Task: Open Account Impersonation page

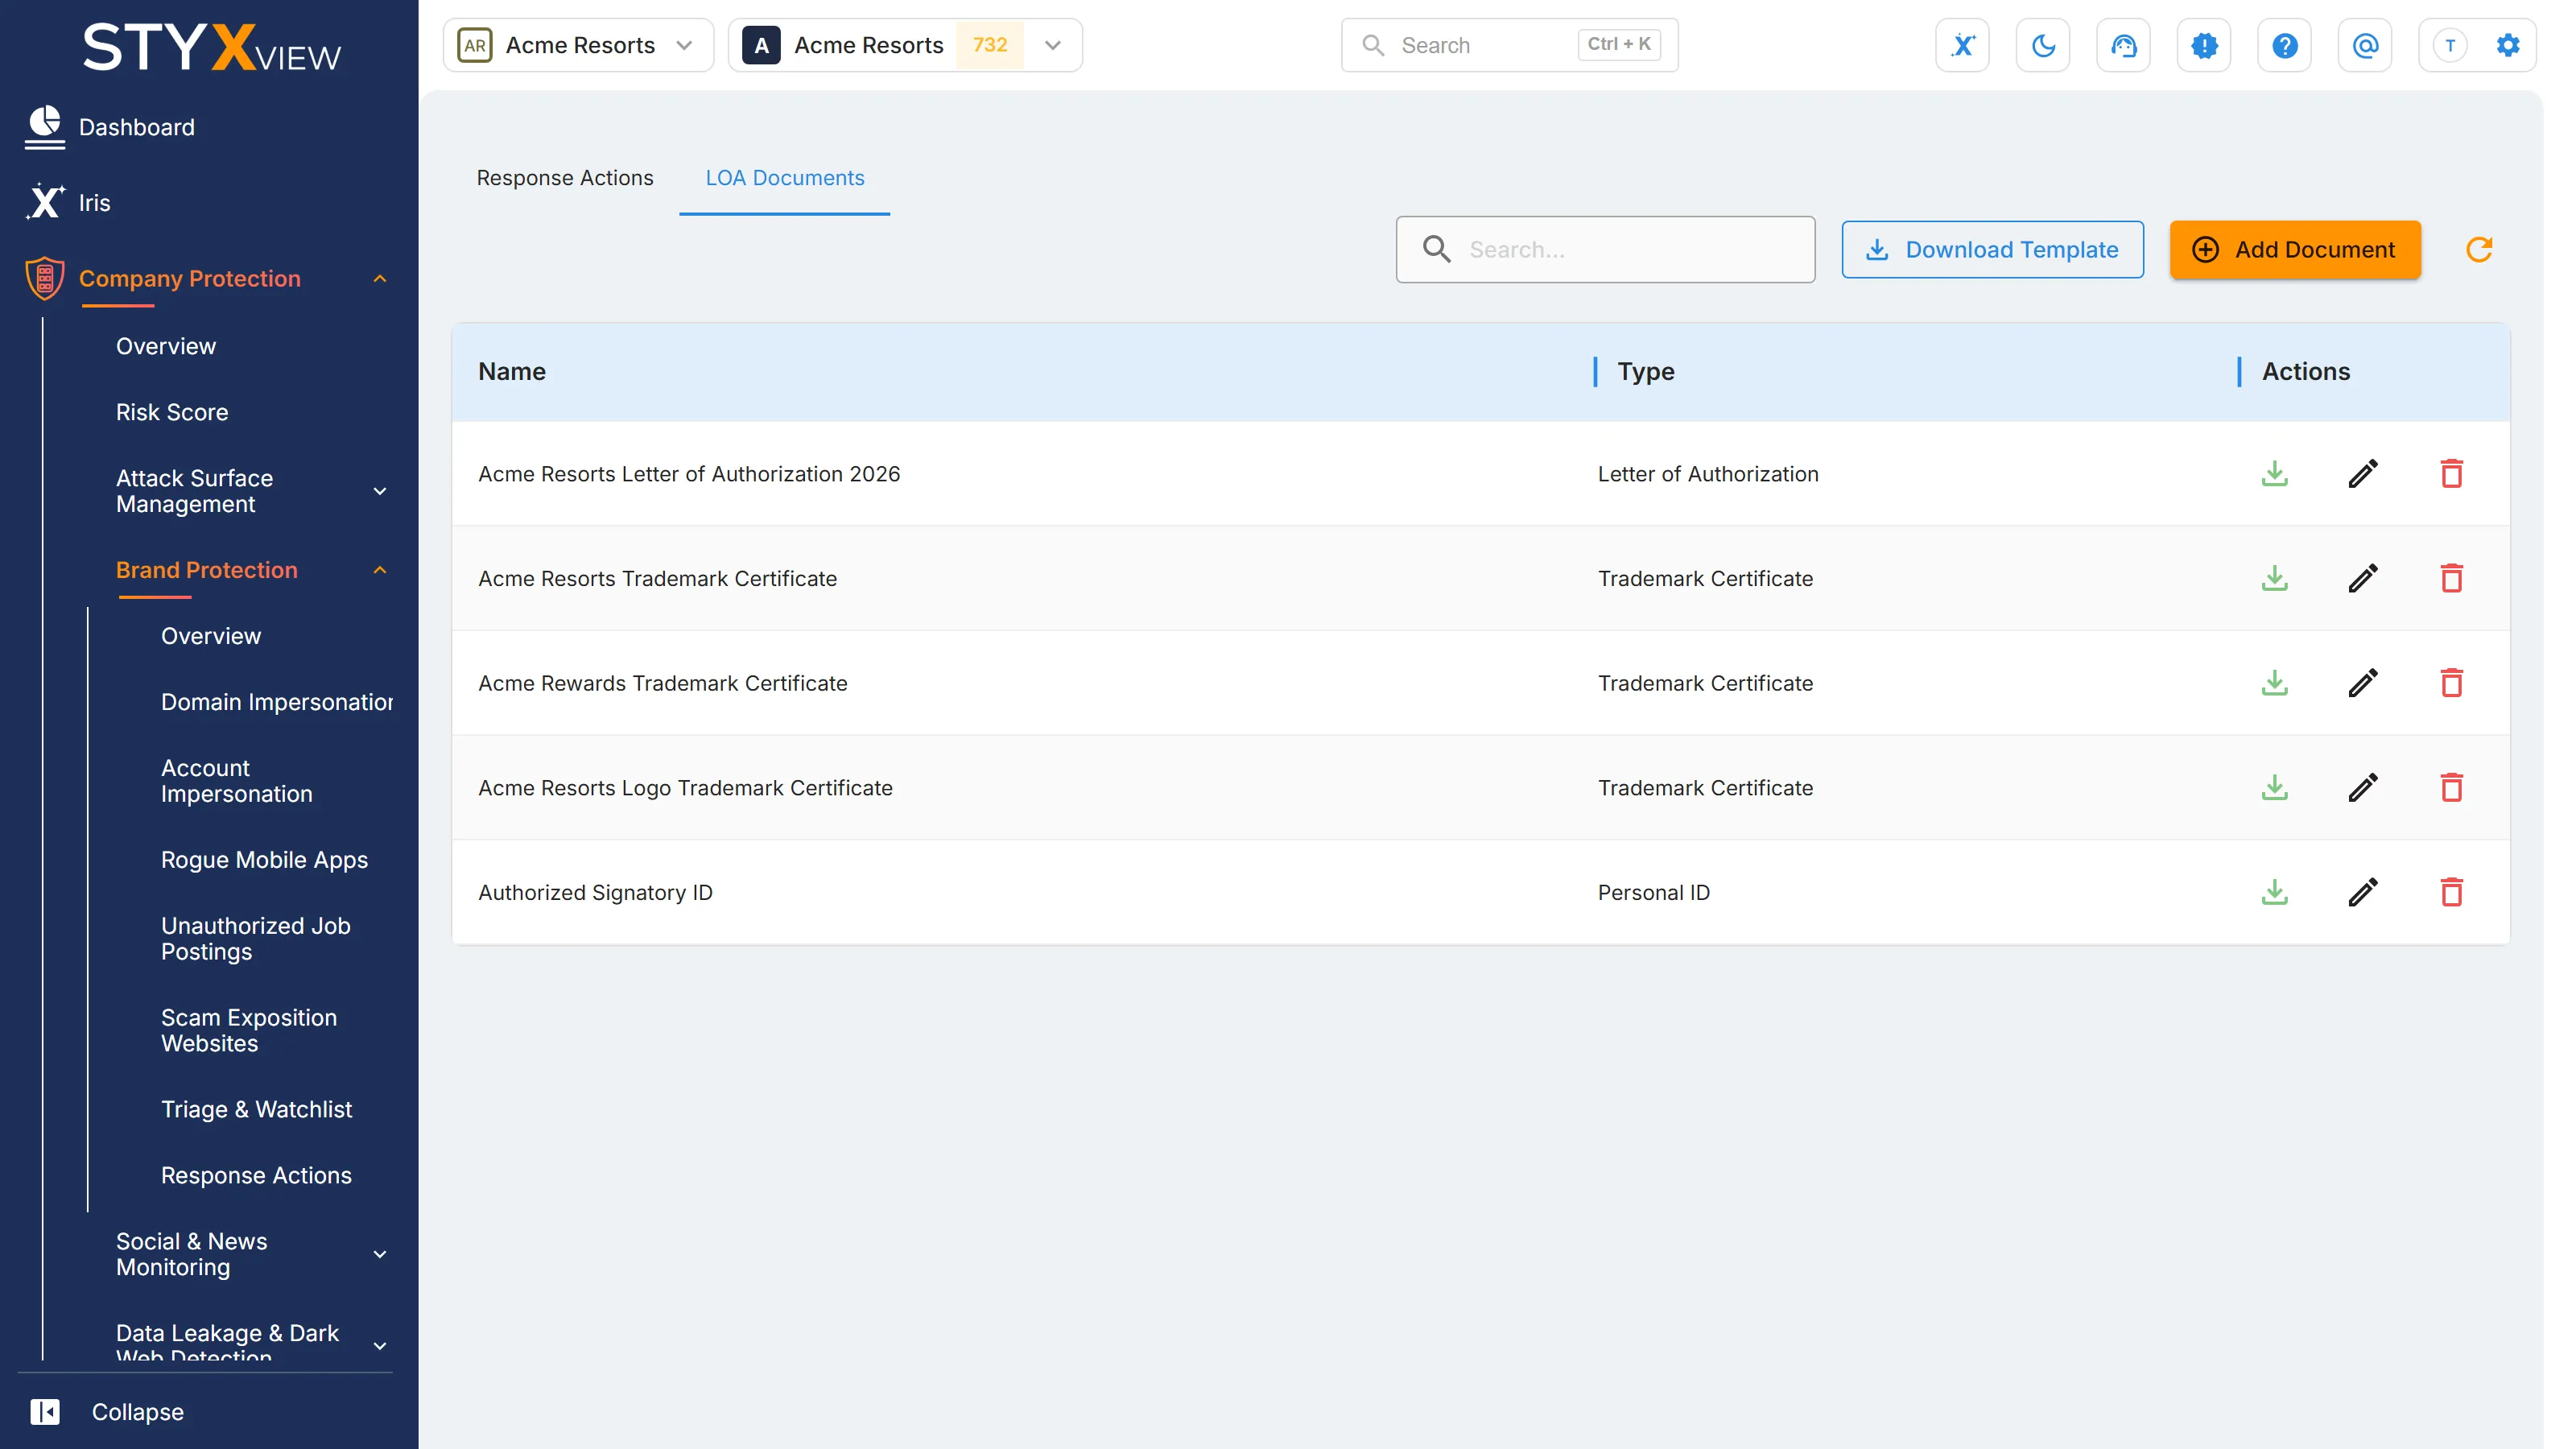Action: coord(236,781)
